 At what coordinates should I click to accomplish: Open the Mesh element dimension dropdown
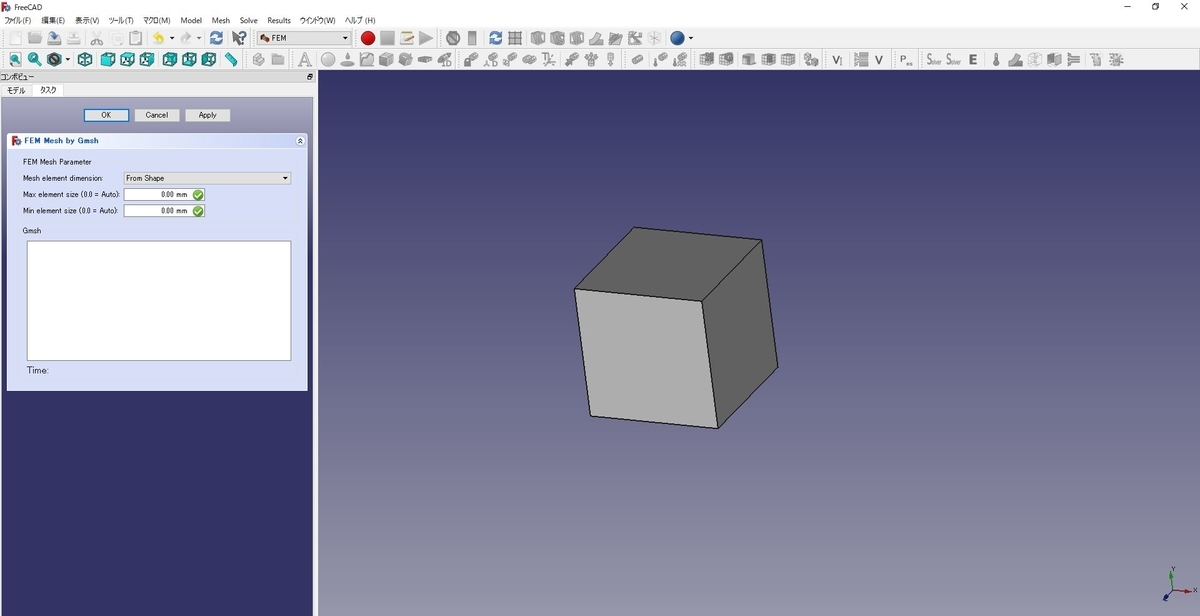pyautogui.click(x=207, y=178)
